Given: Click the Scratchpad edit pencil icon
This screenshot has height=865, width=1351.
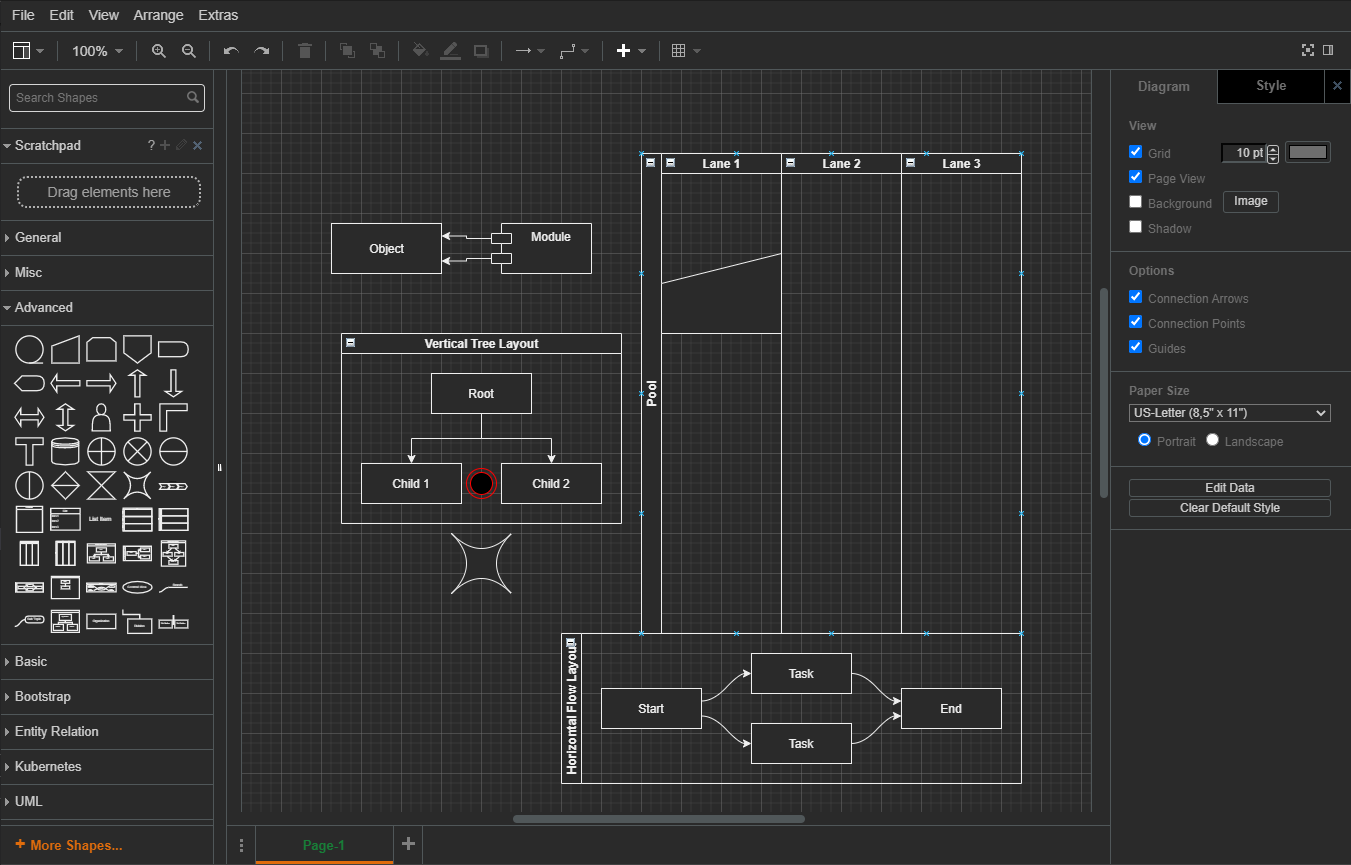Looking at the screenshot, I should click(x=182, y=145).
